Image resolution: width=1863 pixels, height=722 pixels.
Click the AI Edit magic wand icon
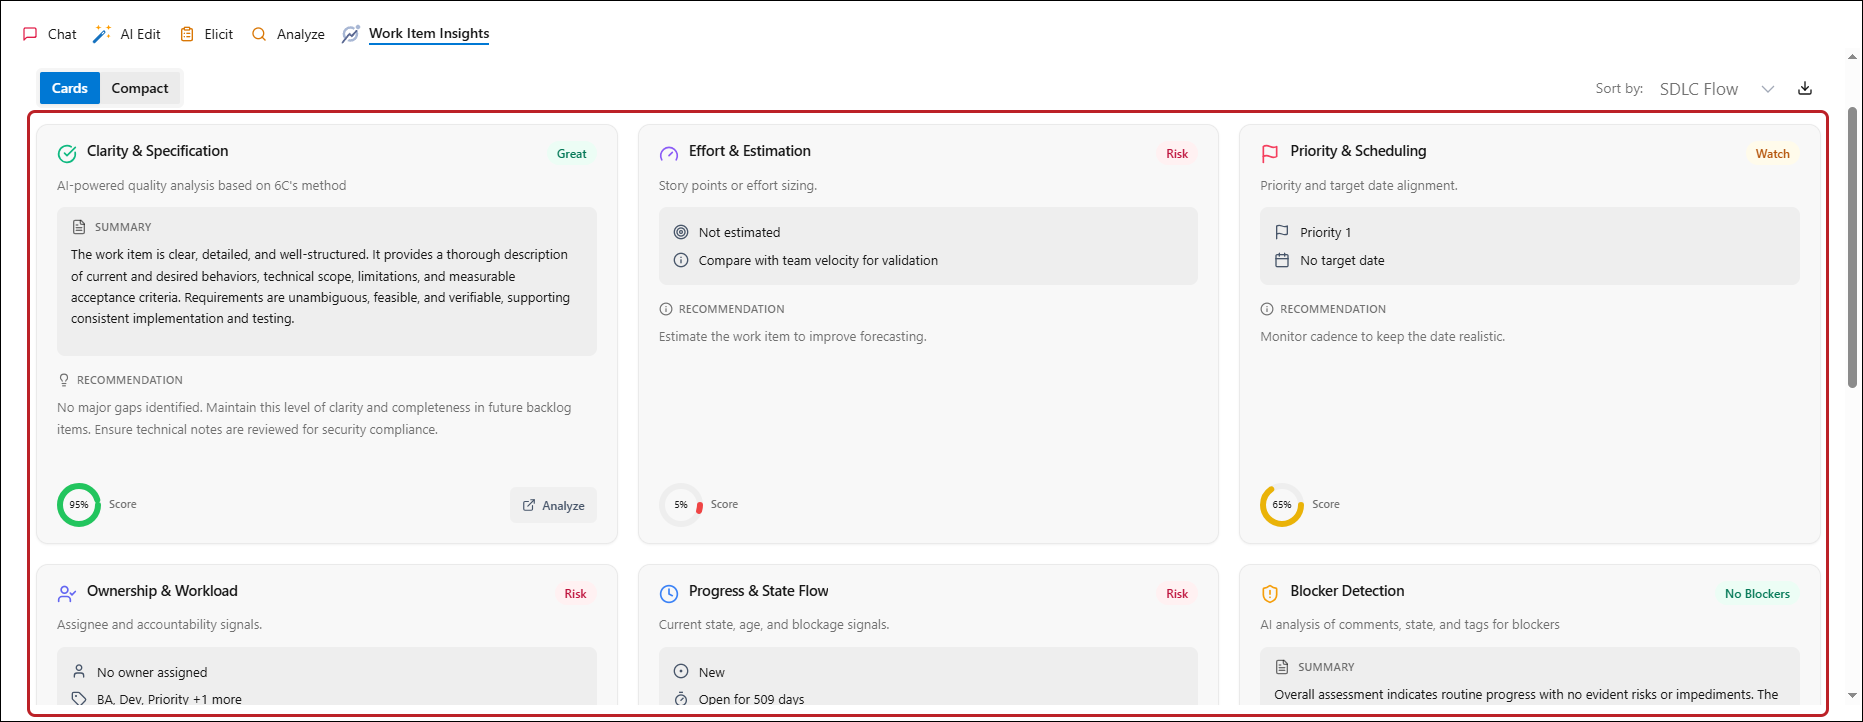click(101, 34)
